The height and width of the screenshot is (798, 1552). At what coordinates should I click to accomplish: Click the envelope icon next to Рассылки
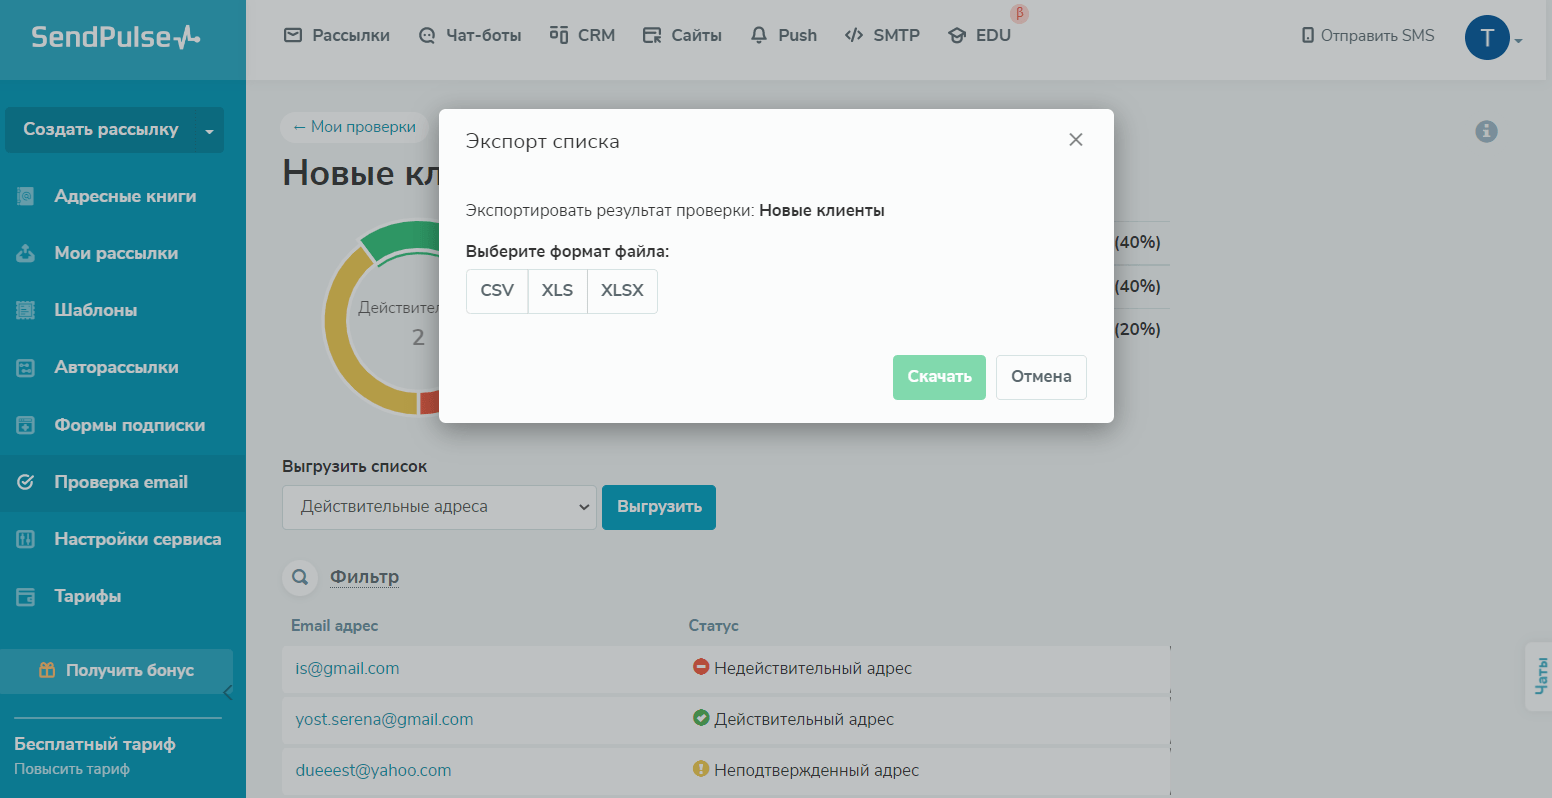pos(293,35)
